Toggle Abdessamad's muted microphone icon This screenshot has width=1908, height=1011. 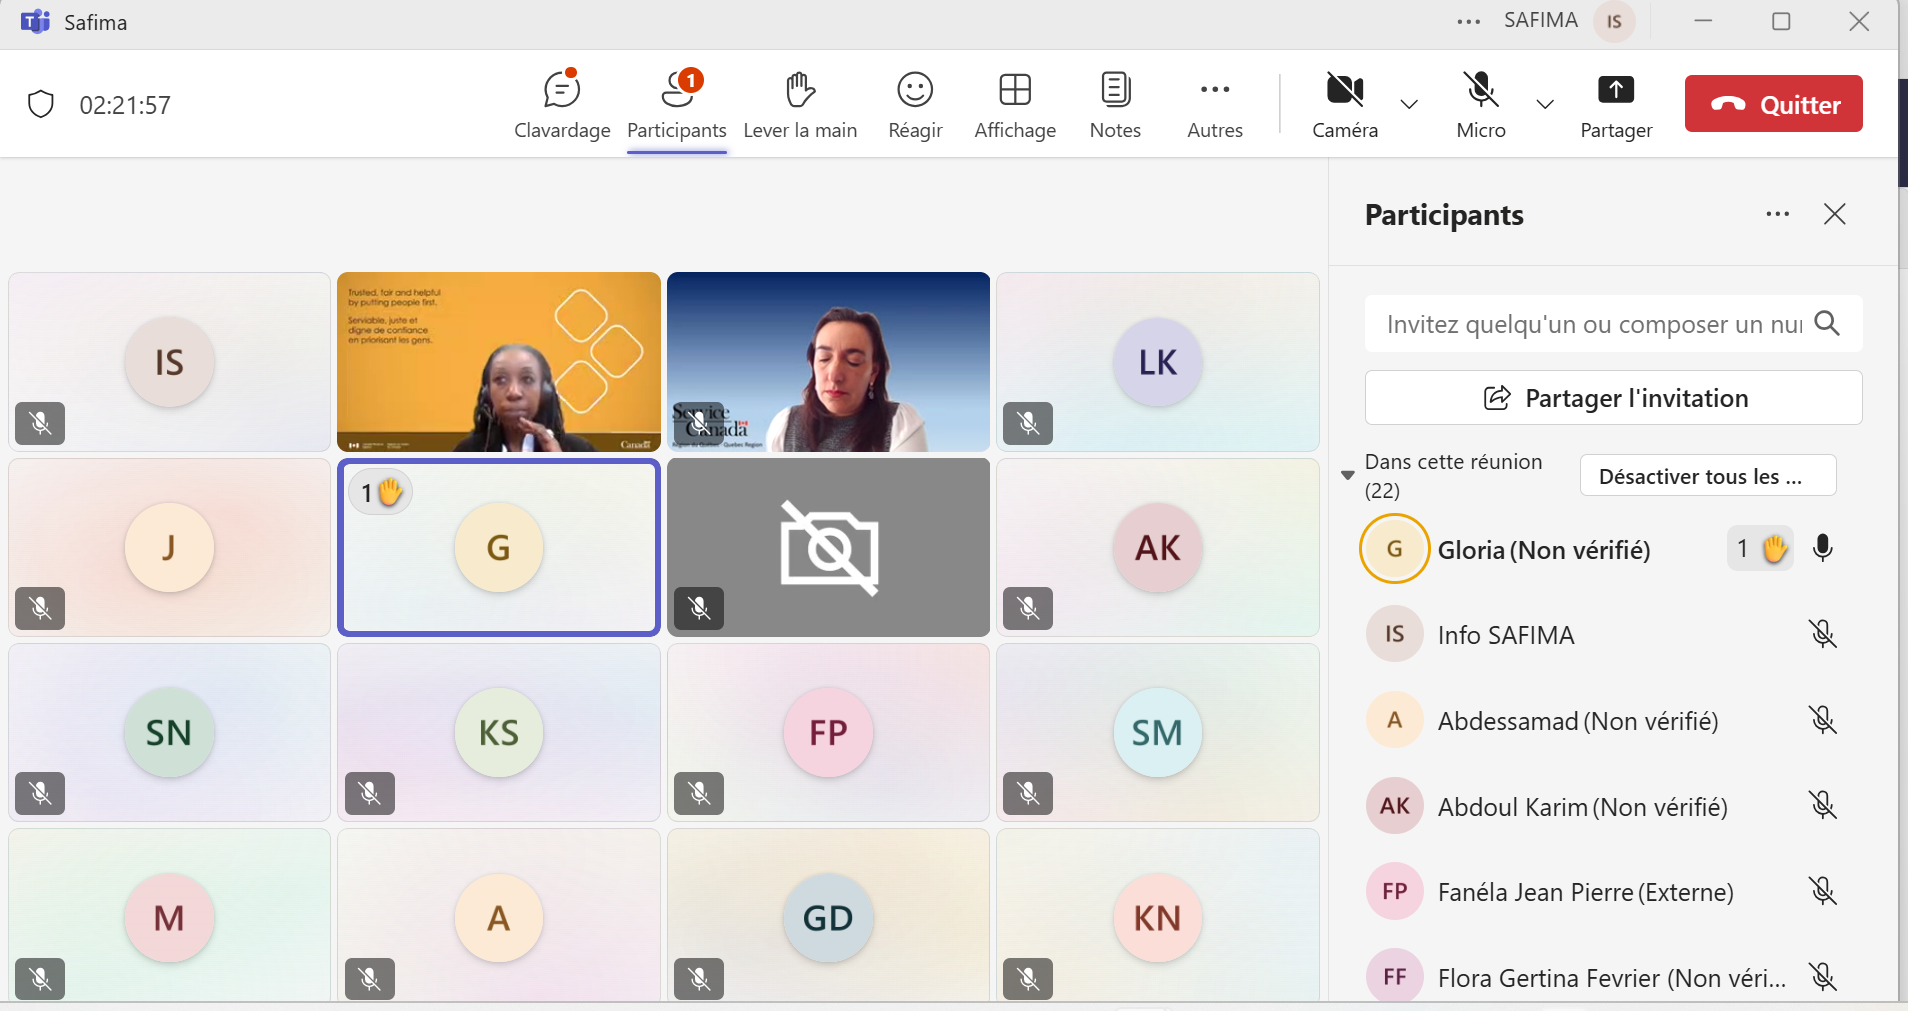point(1823,720)
